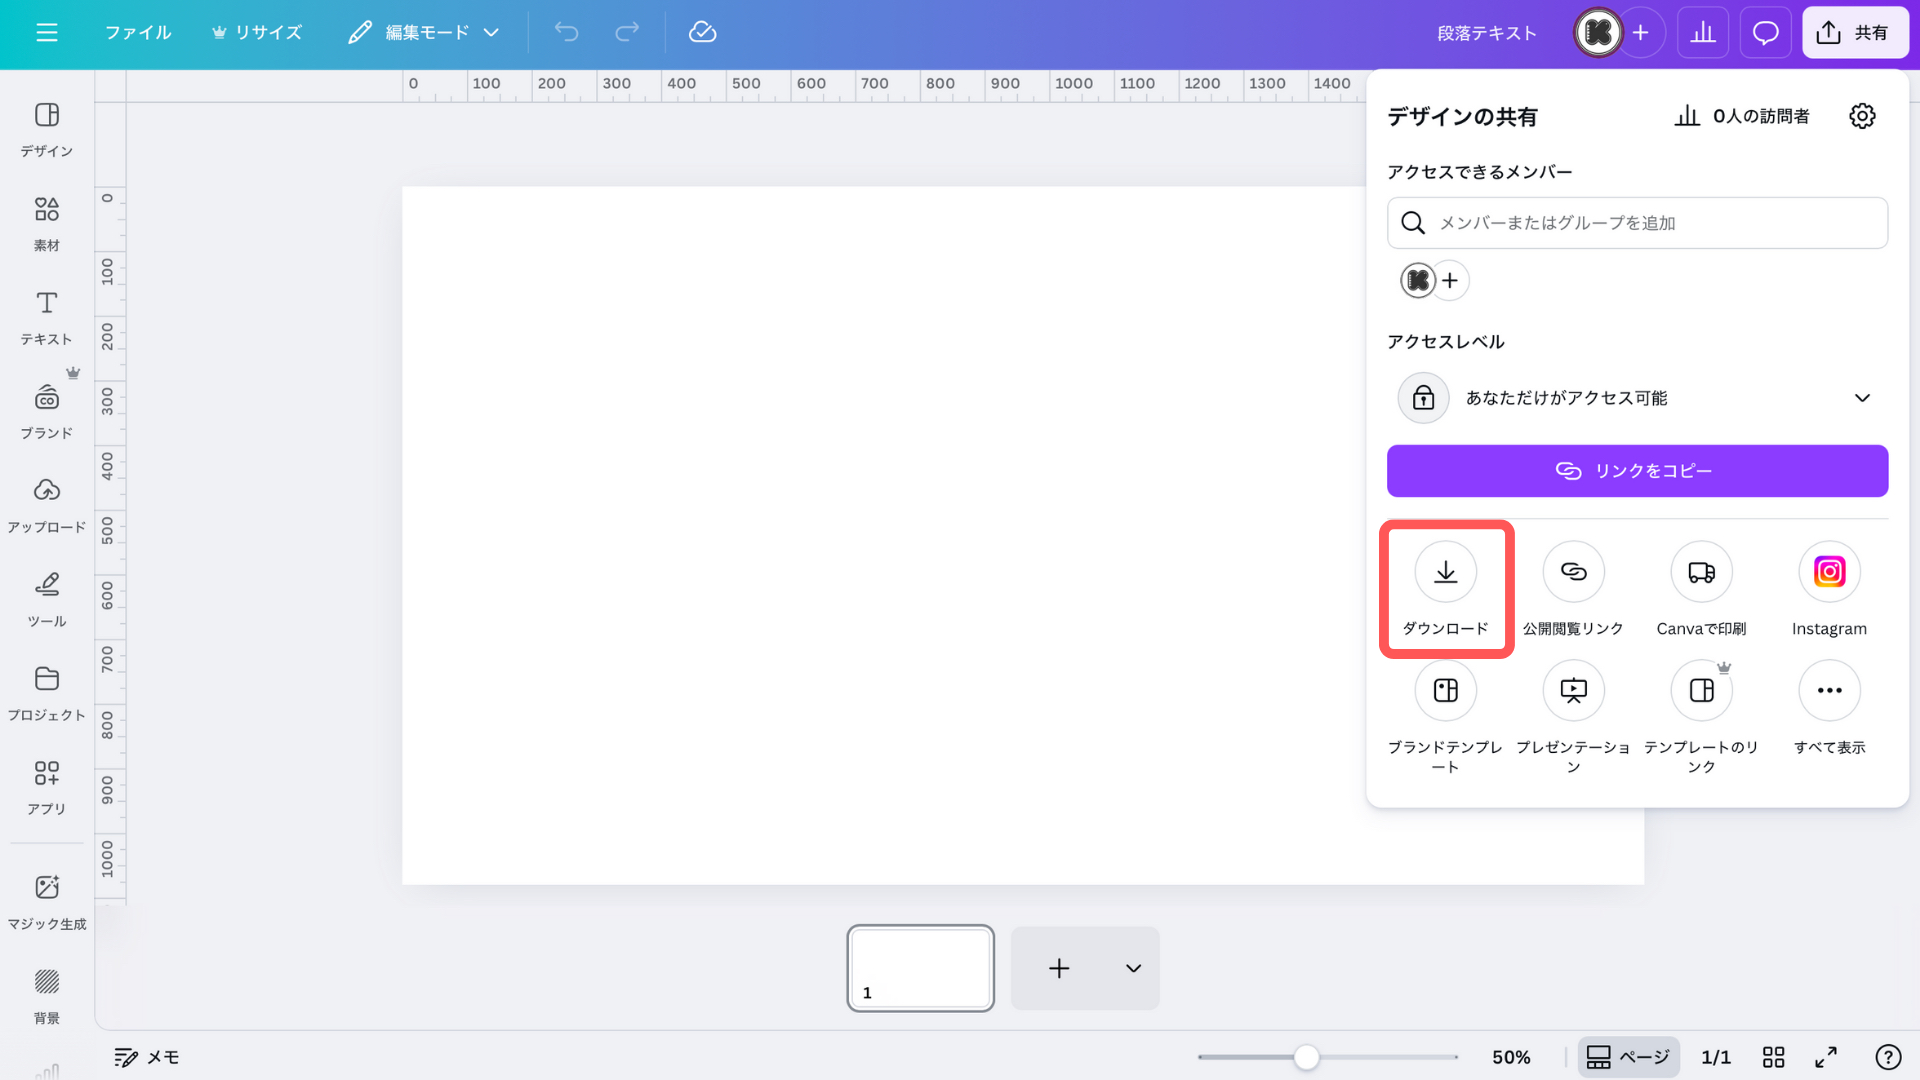
Task: Click the plus button beside the top avatar
Action: tap(1641, 33)
